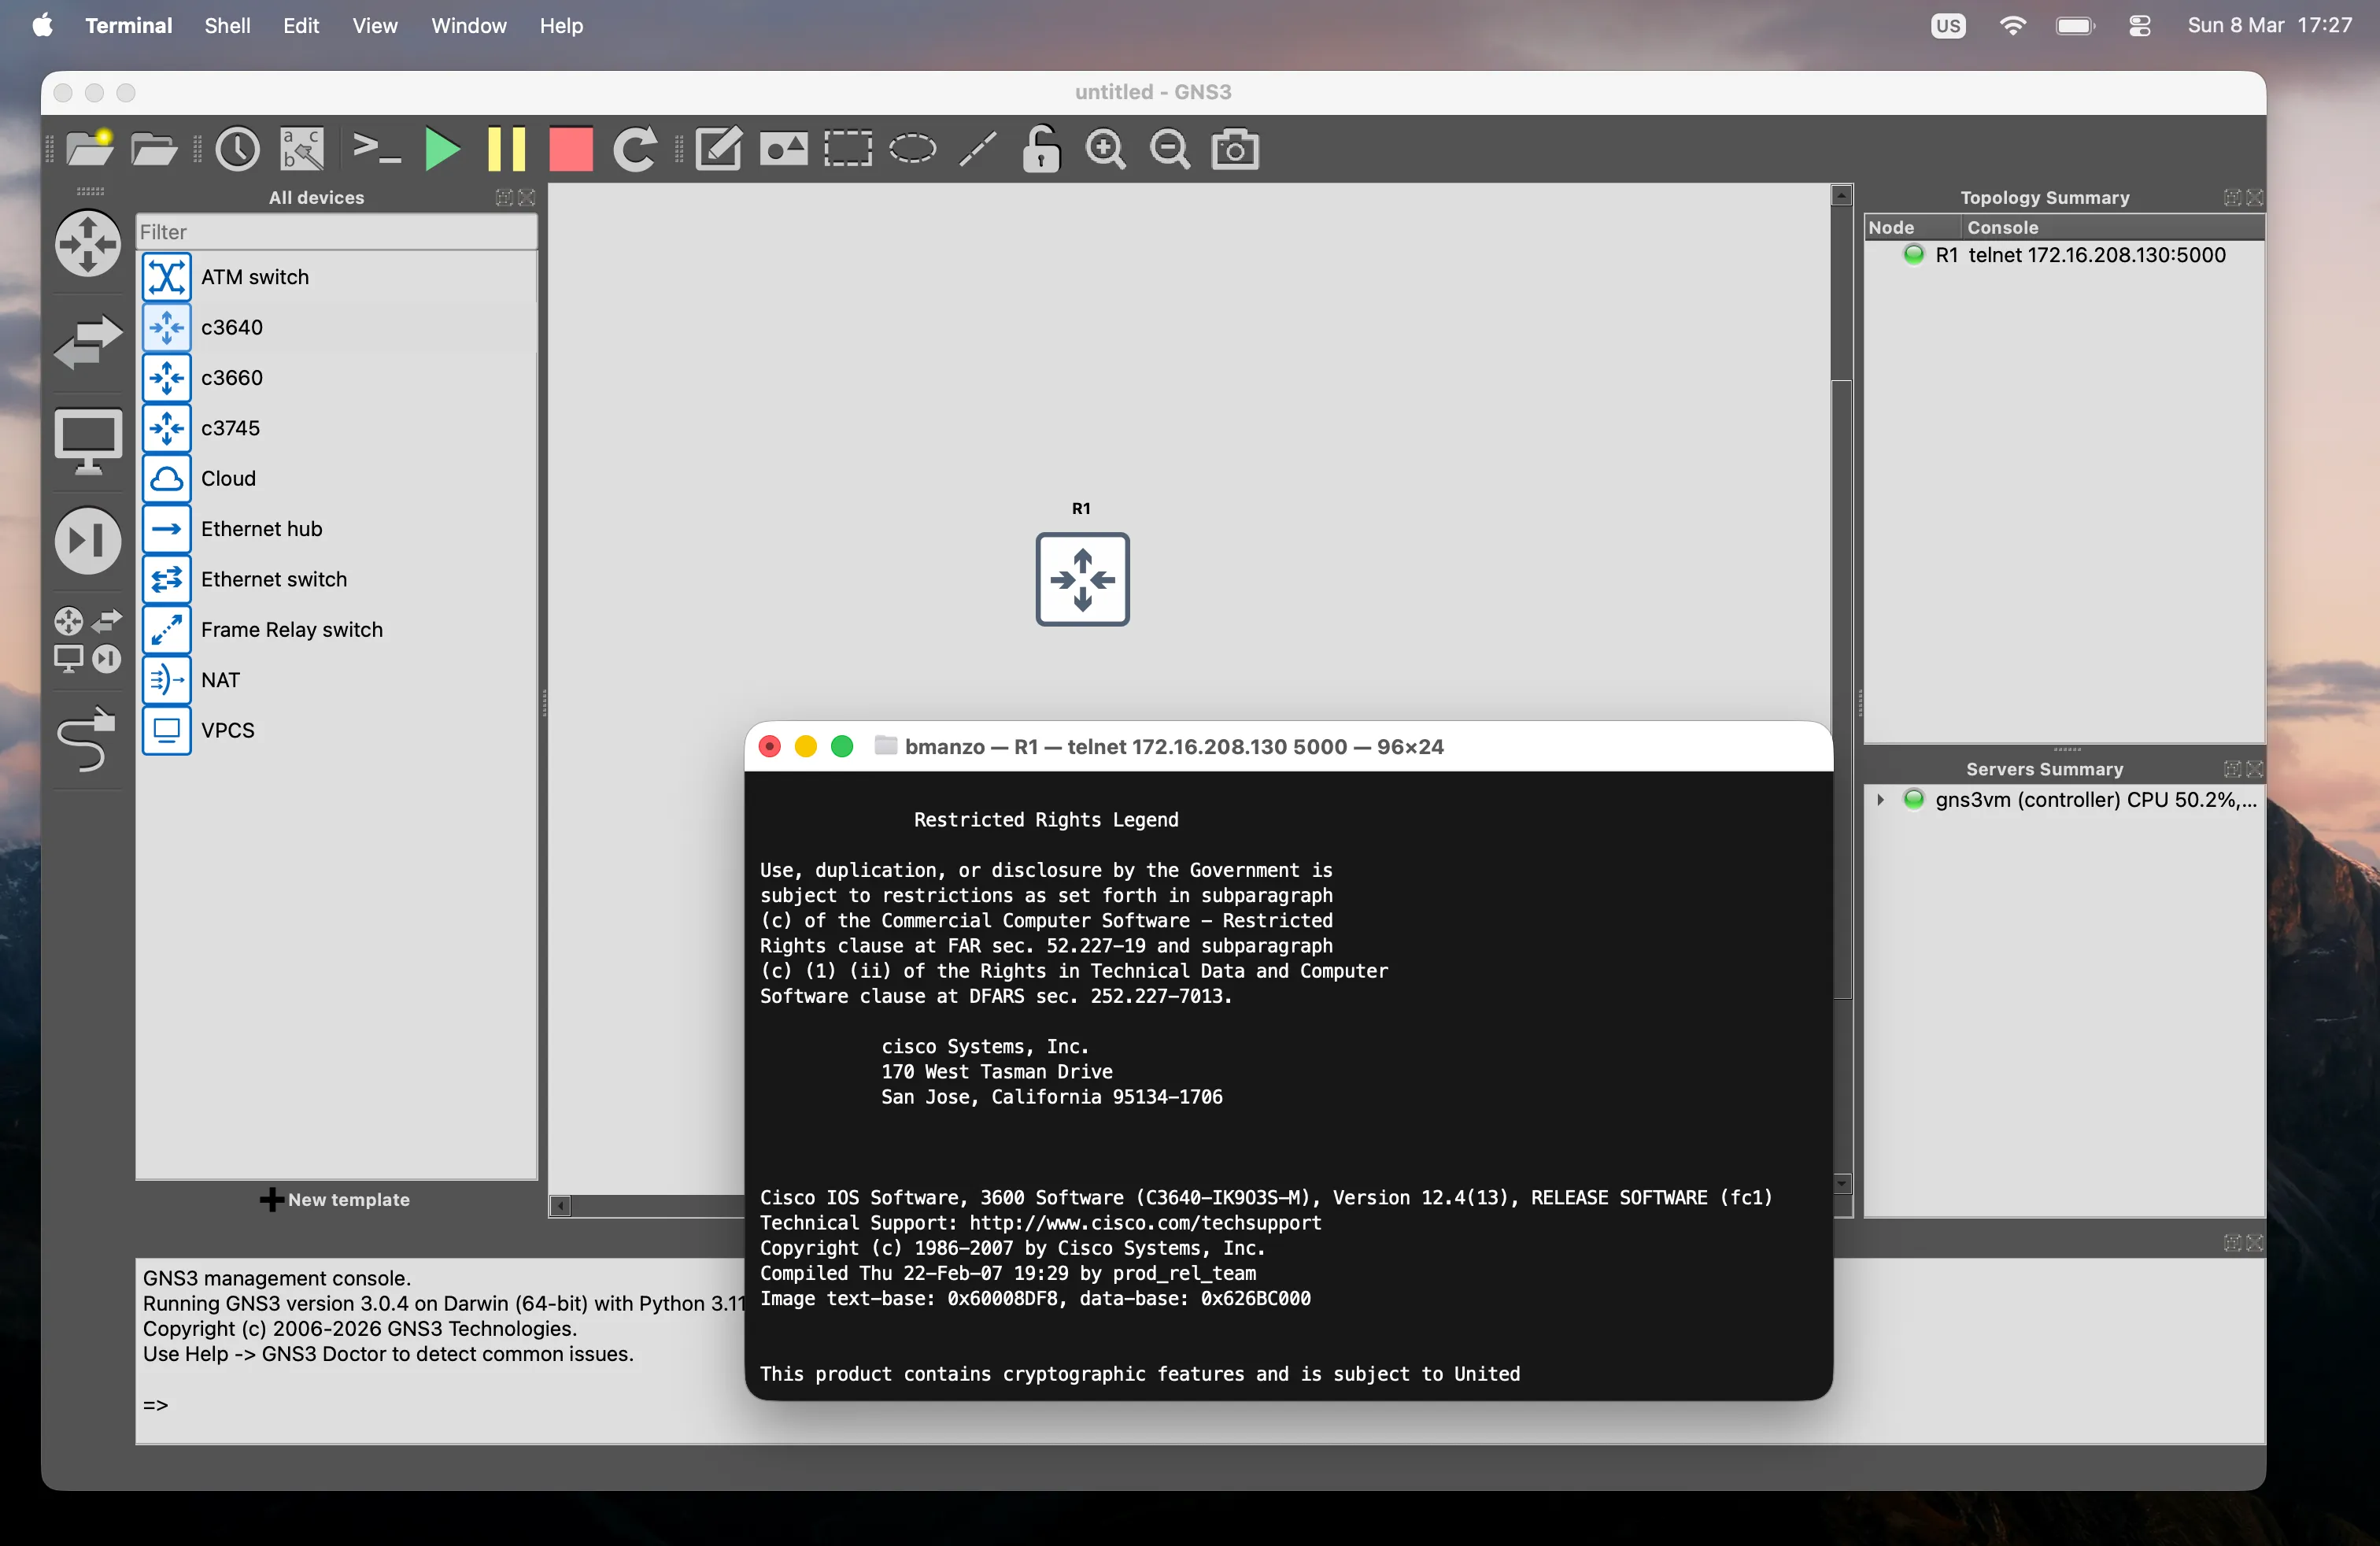The height and width of the screenshot is (1546, 2380).
Task: Expand the gns3vm controller entry
Action: click(x=1880, y=800)
